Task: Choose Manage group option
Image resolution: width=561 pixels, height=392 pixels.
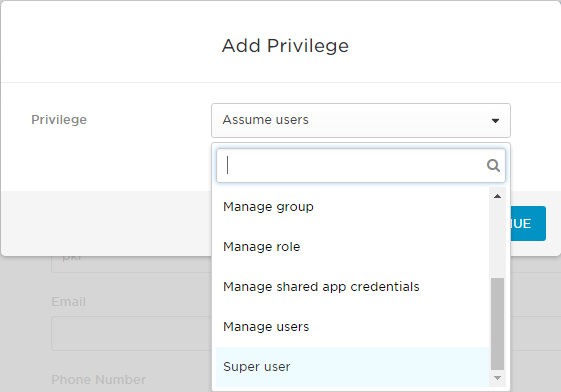Action: (352, 207)
